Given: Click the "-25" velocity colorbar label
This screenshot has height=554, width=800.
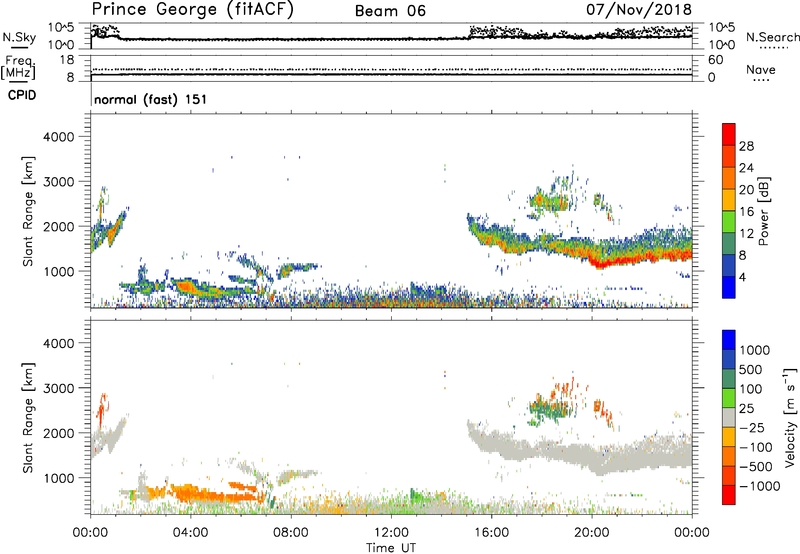Looking at the screenshot, I should tap(752, 428).
